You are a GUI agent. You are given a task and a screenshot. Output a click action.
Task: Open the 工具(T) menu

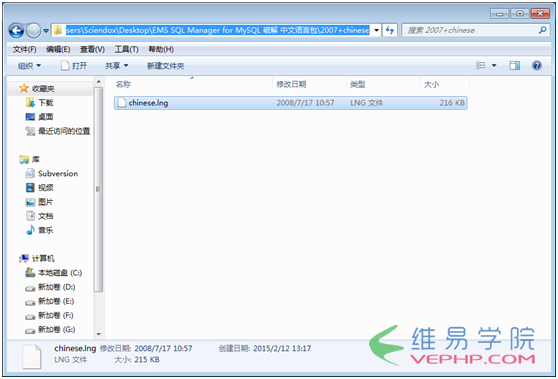(126, 49)
